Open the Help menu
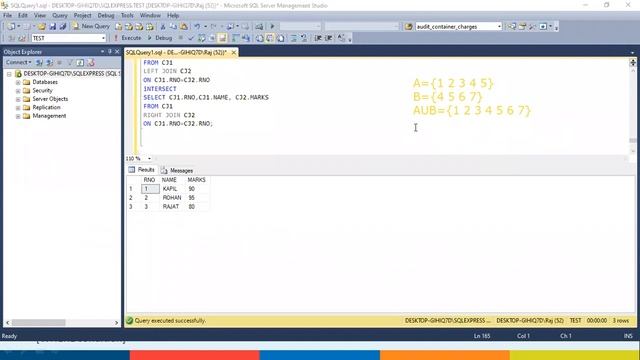 pos(173,16)
